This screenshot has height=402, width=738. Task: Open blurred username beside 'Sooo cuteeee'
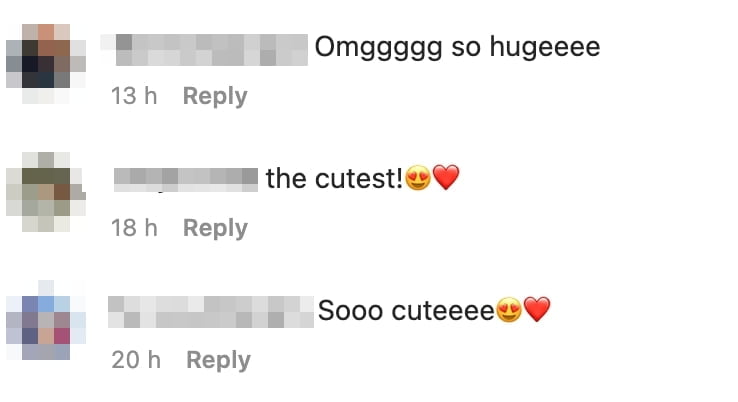pyautogui.click(x=211, y=312)
